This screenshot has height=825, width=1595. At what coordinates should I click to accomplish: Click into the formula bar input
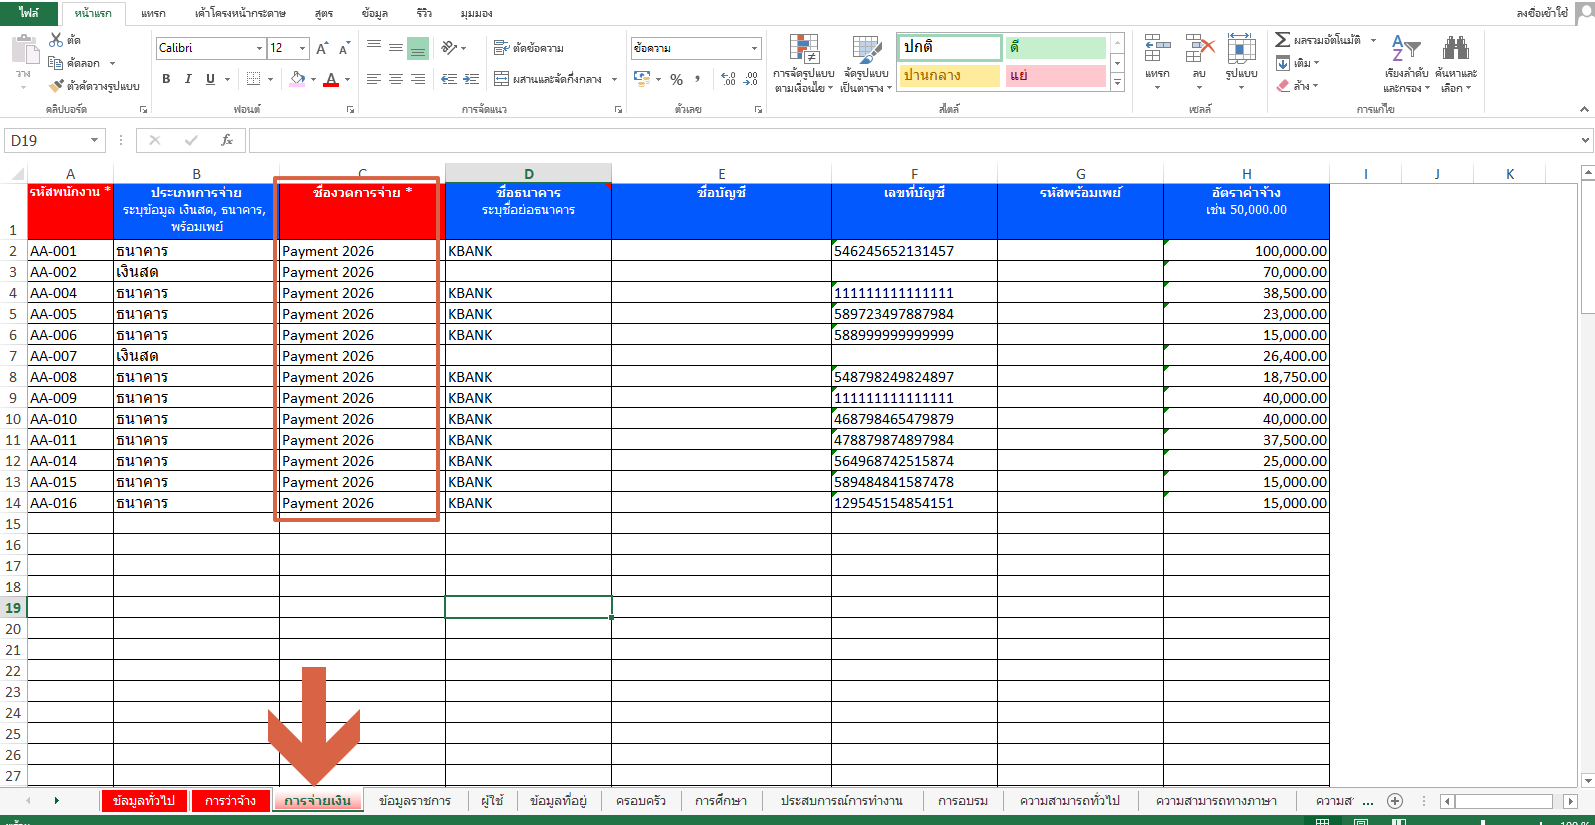911,141
